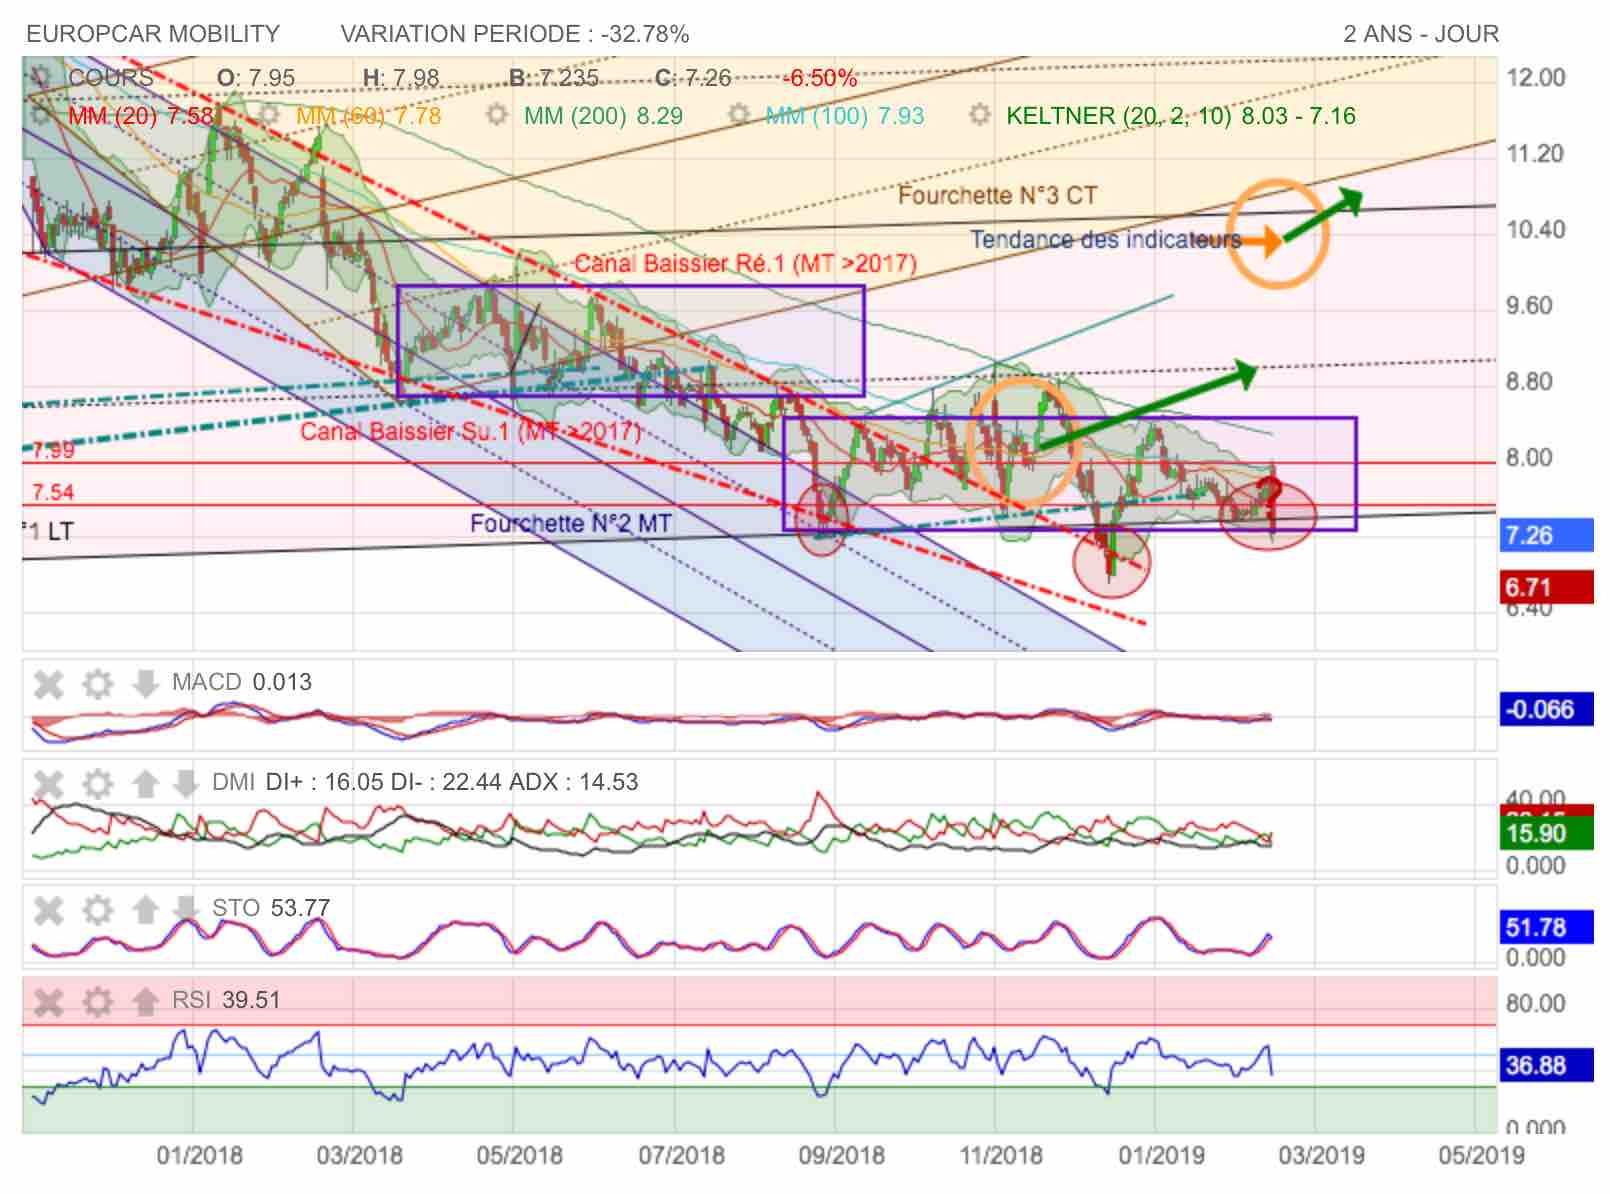Click the KELTNER (20, 2, 10) label
Viewport: 1610px width, 1194px height.
pyautogui.click(x=1181, y=116)
